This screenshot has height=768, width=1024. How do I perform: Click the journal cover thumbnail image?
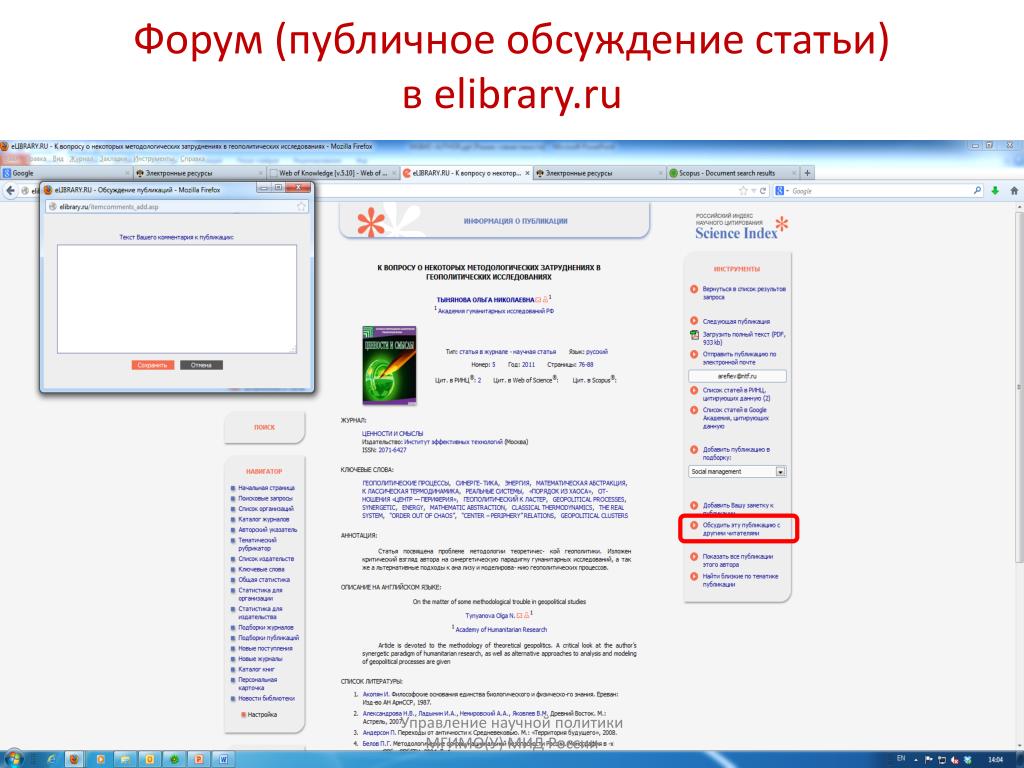[389, 364]
